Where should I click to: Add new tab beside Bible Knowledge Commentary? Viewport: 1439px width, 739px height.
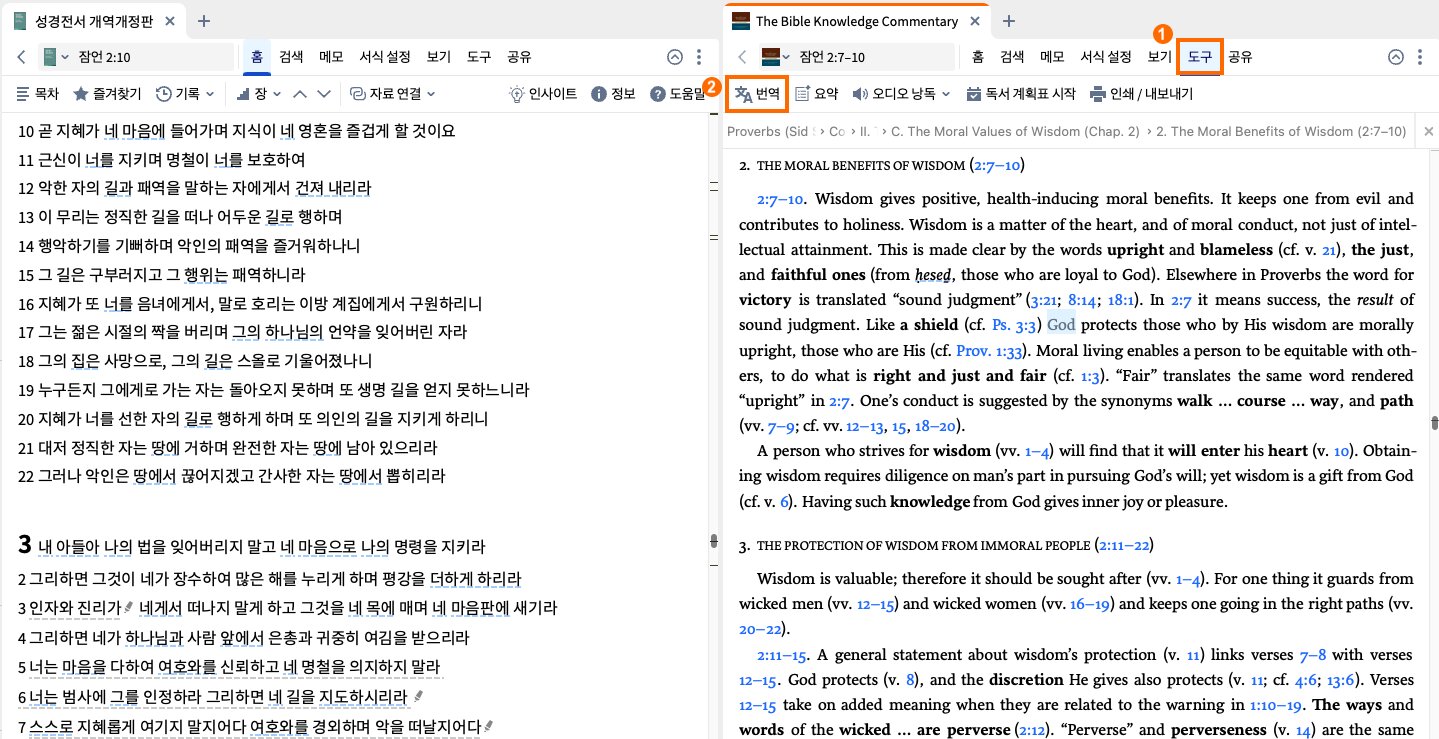click(x=1008, y=21)
